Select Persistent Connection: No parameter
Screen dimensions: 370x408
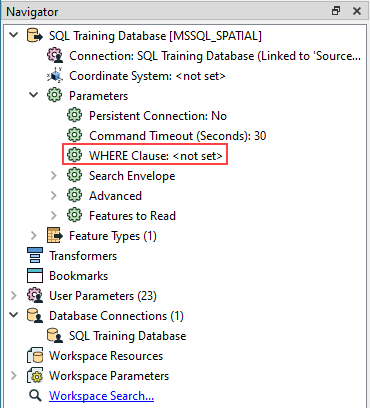pyautogui.click(x=158, y=116)
